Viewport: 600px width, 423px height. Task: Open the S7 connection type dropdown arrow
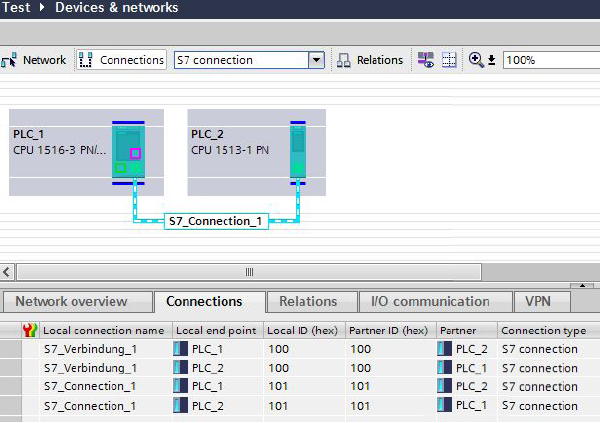tap(316, 60)
